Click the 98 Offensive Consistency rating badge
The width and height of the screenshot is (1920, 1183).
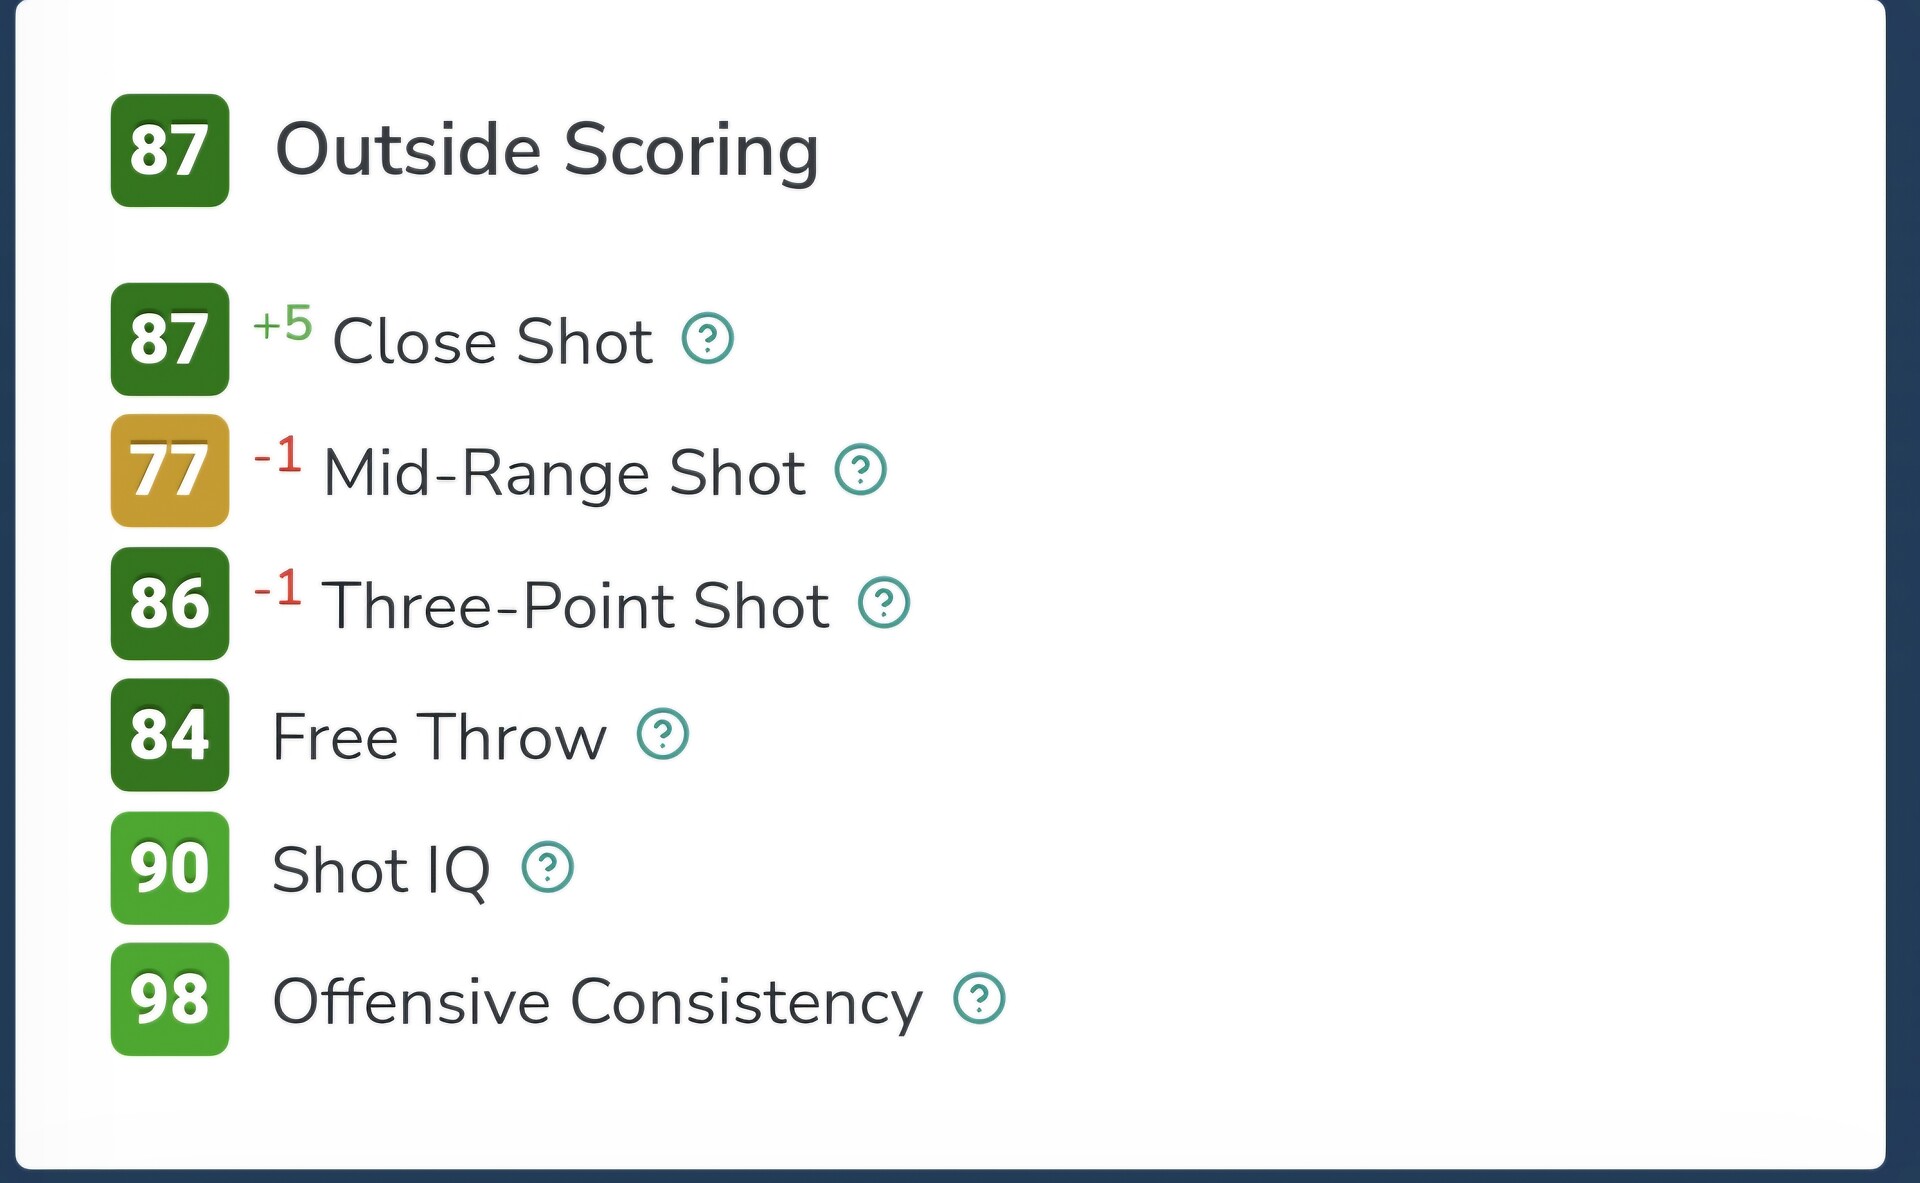[170, 999]
